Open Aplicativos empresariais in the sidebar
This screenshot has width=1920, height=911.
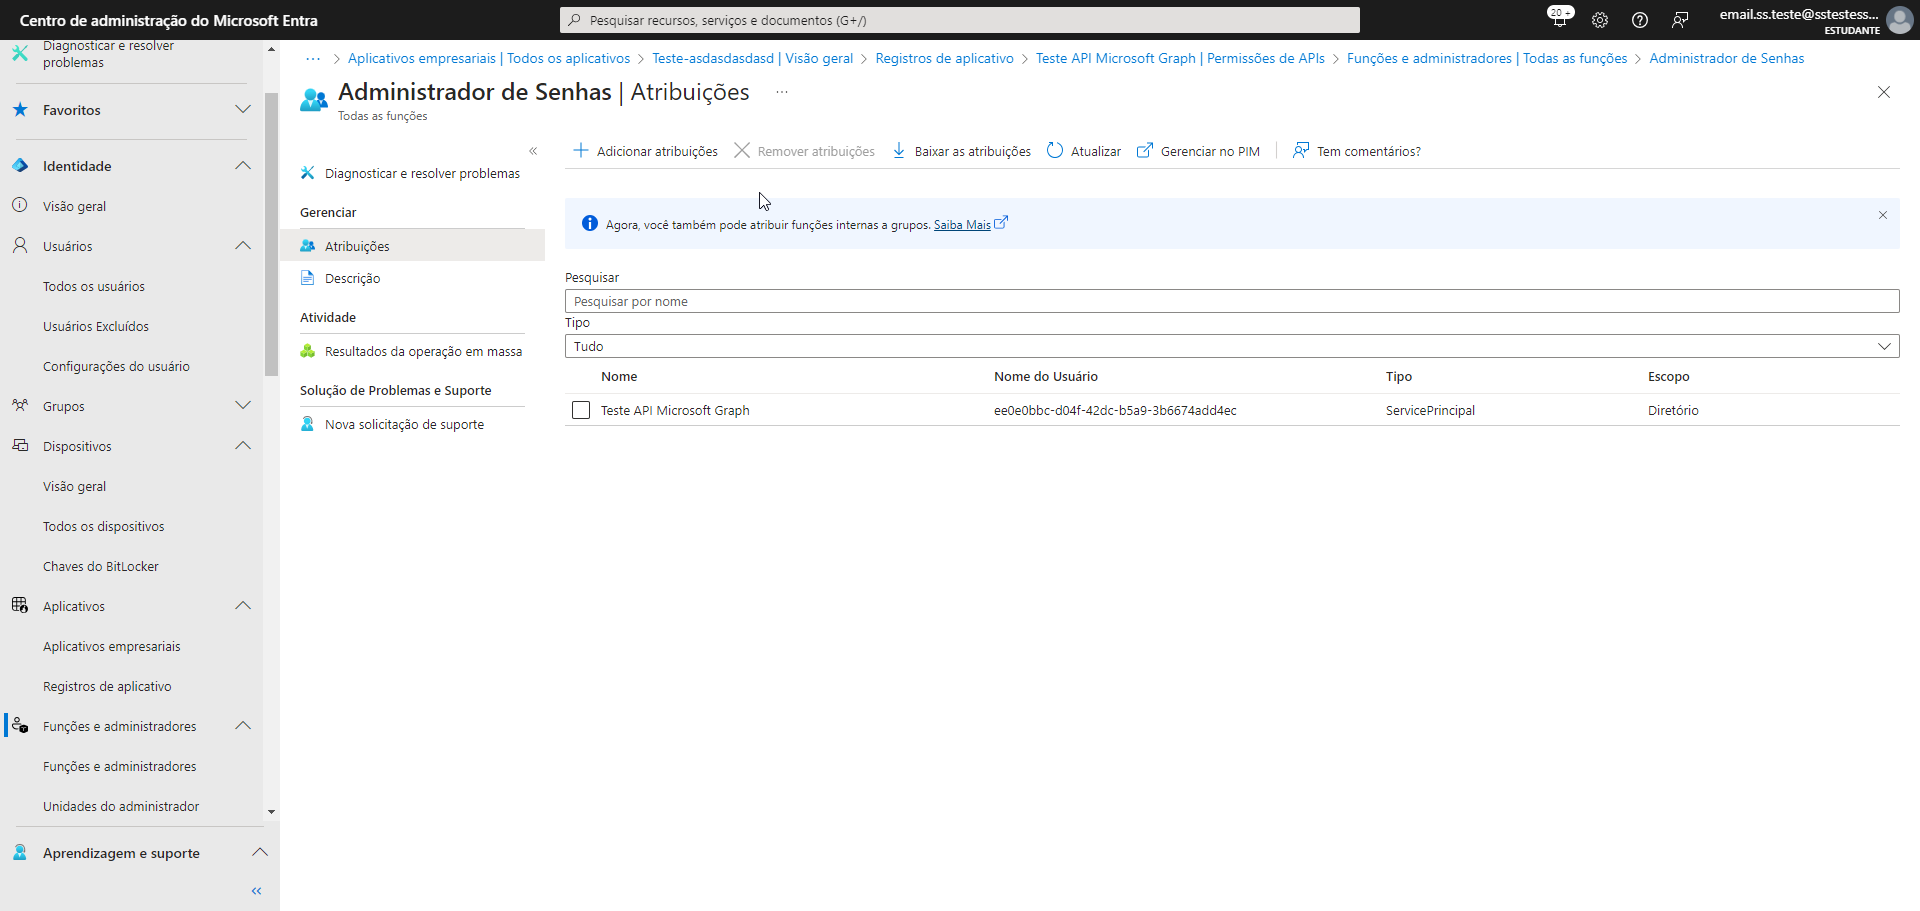[112, 646]
